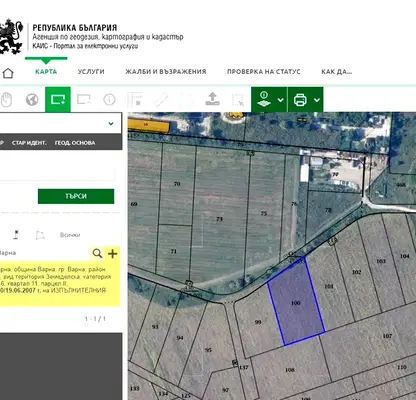Click the layers information icon

coord(264,99)
